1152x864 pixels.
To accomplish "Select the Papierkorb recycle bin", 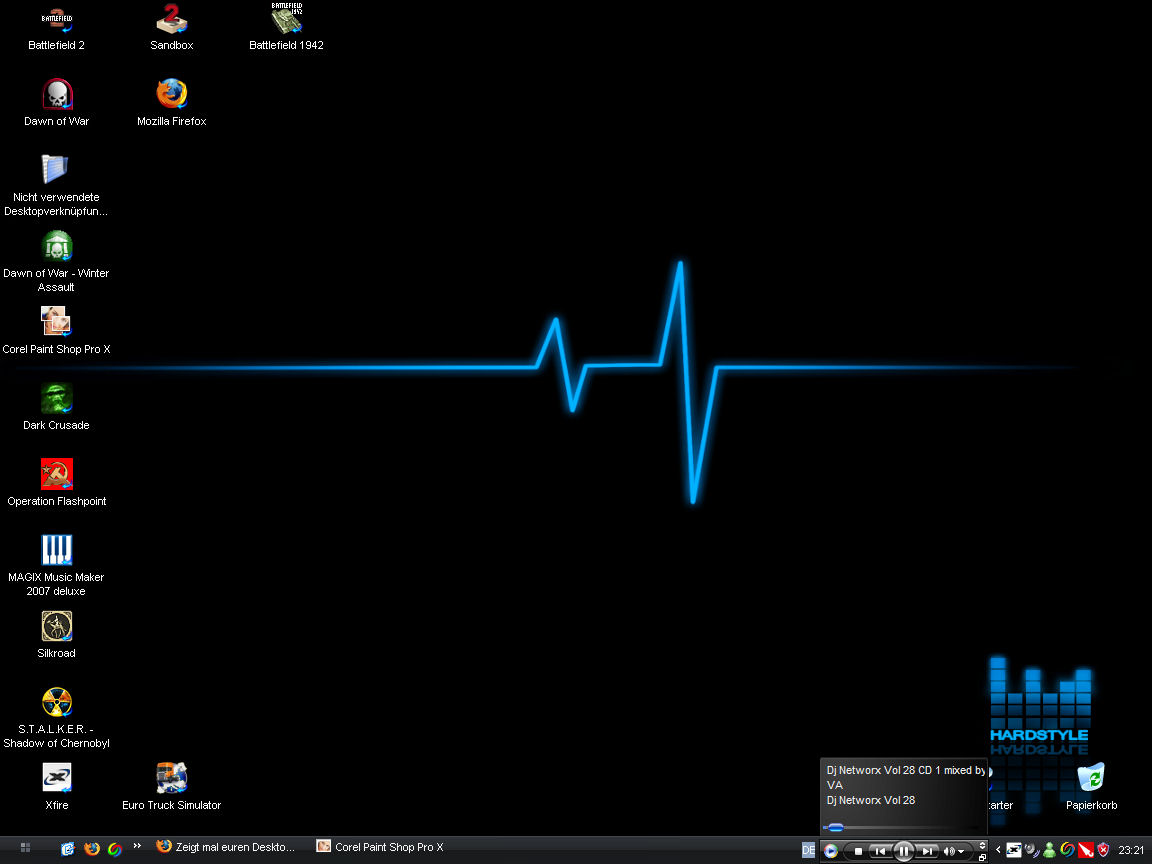I will (1091, 787).
